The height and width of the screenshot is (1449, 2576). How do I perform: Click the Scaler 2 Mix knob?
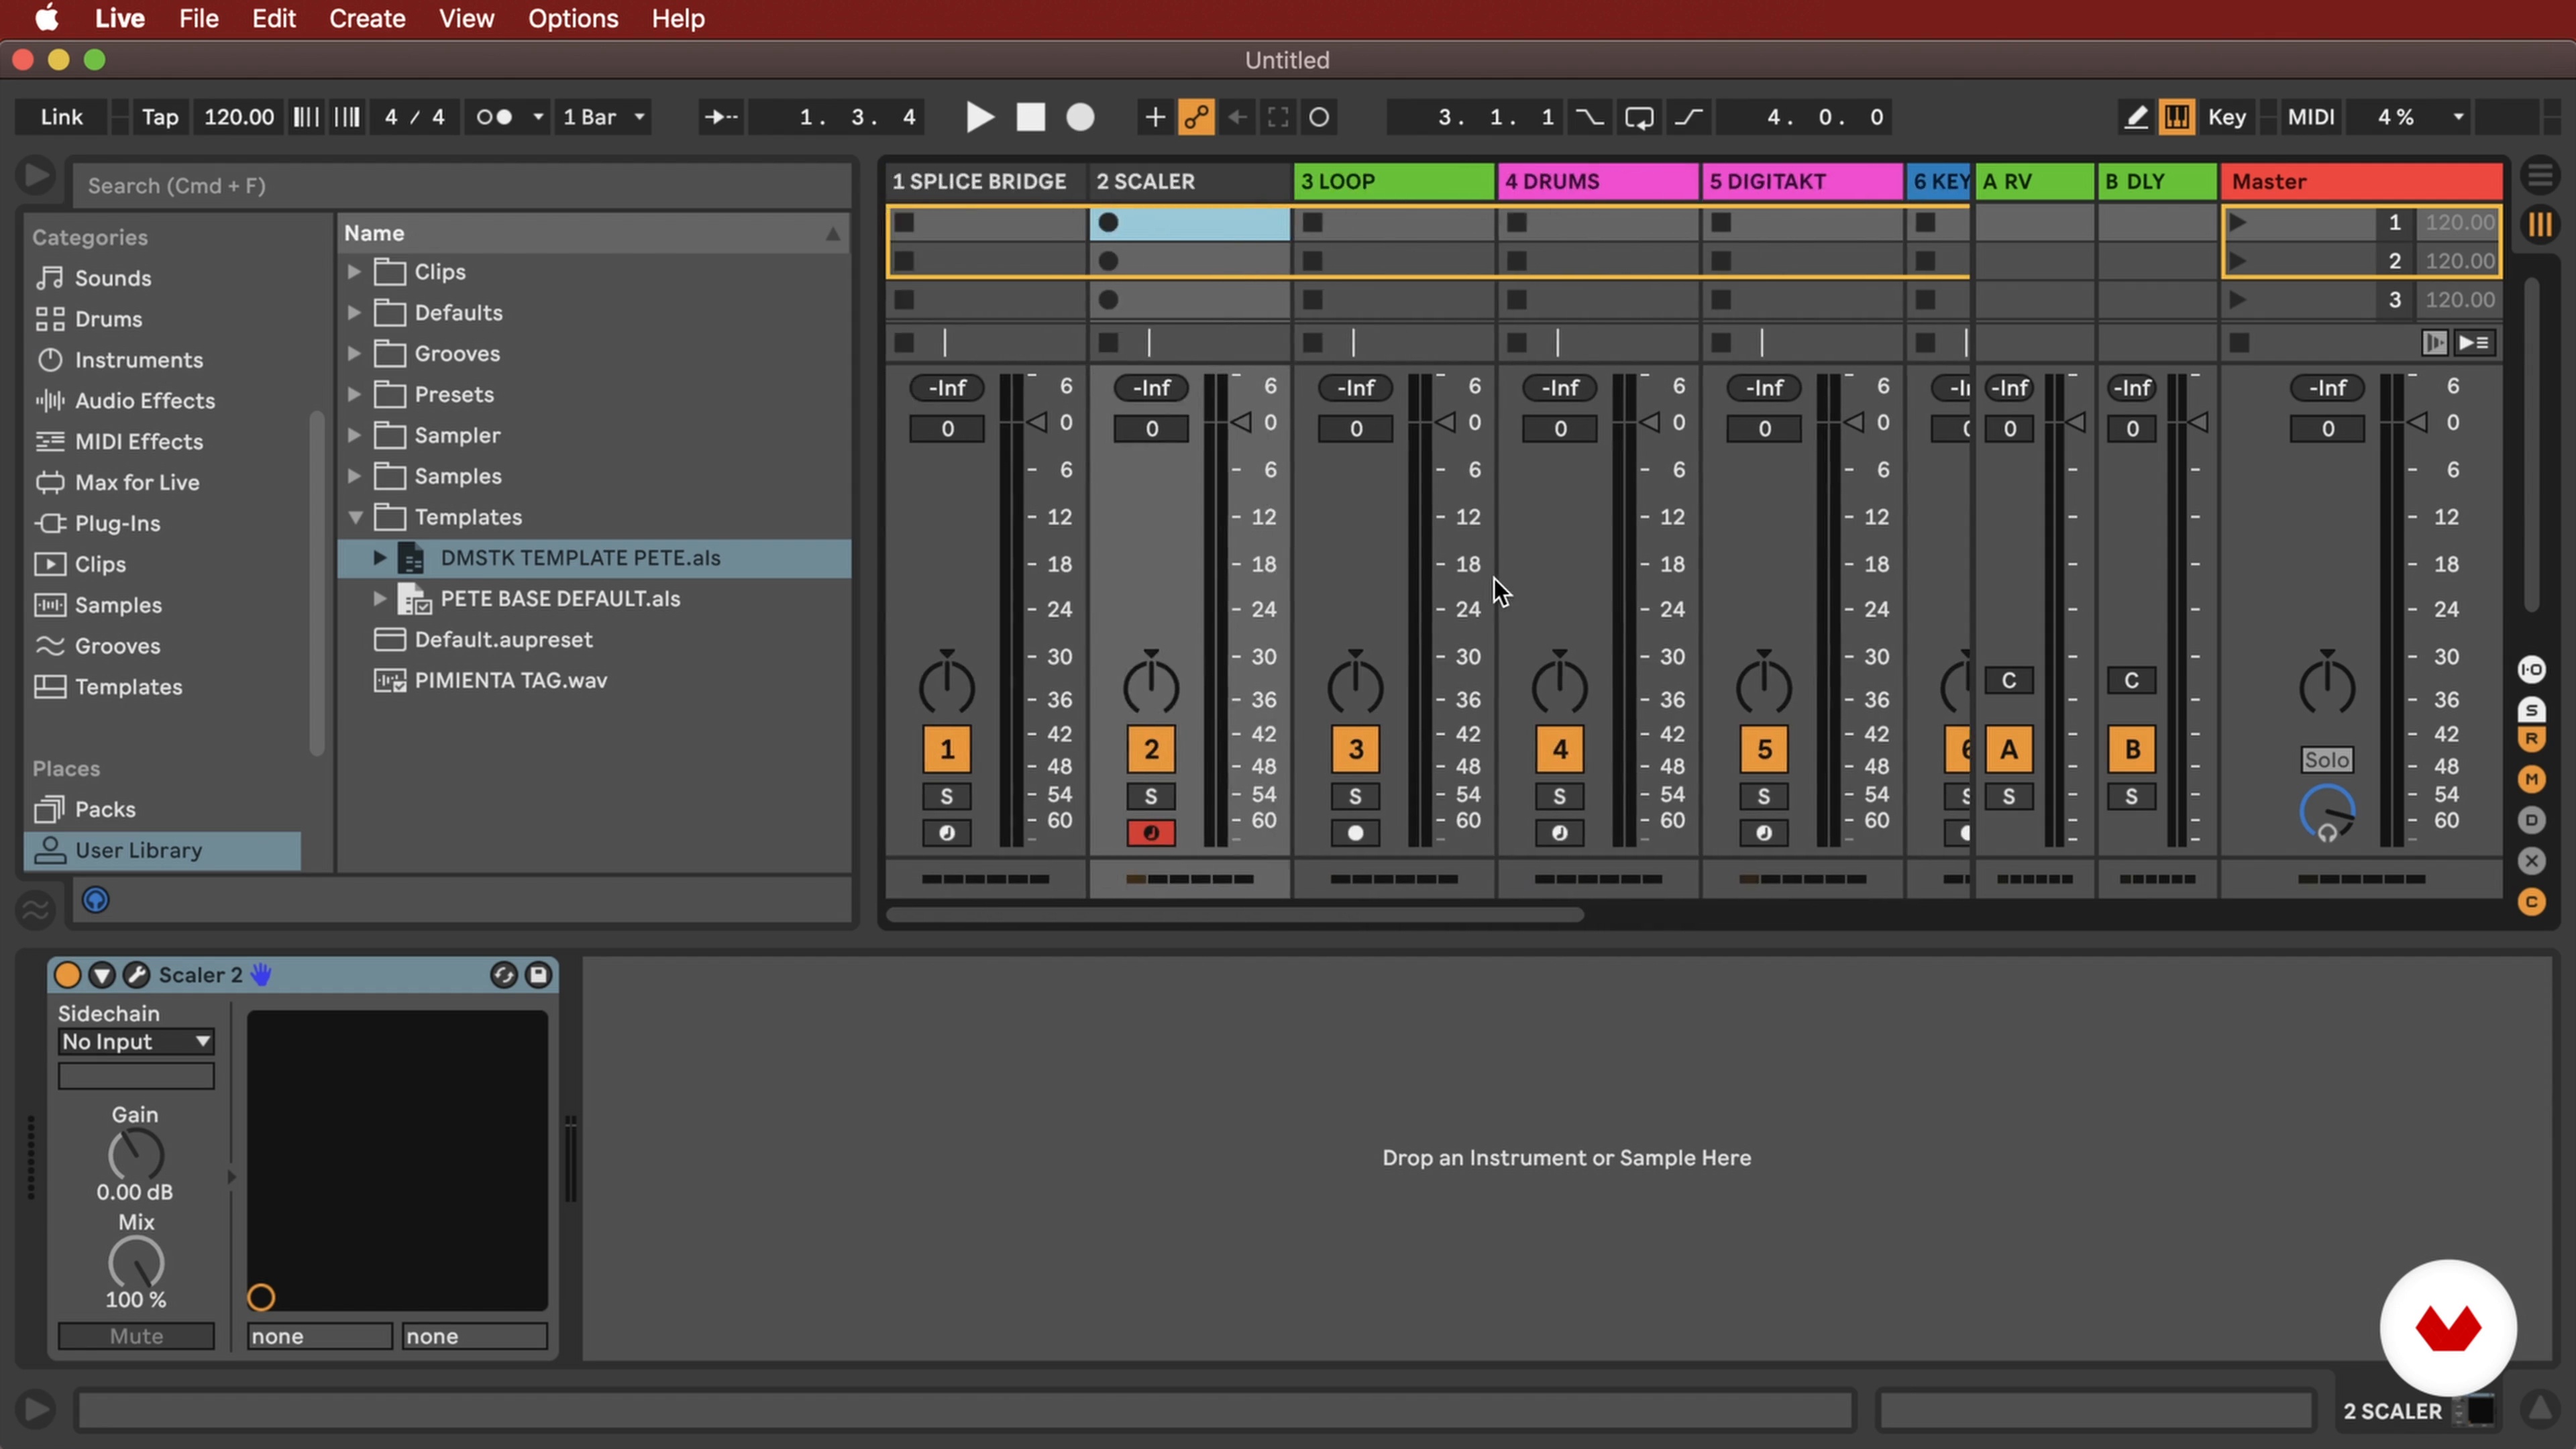pyautogui.click(x=136, y=1263)
